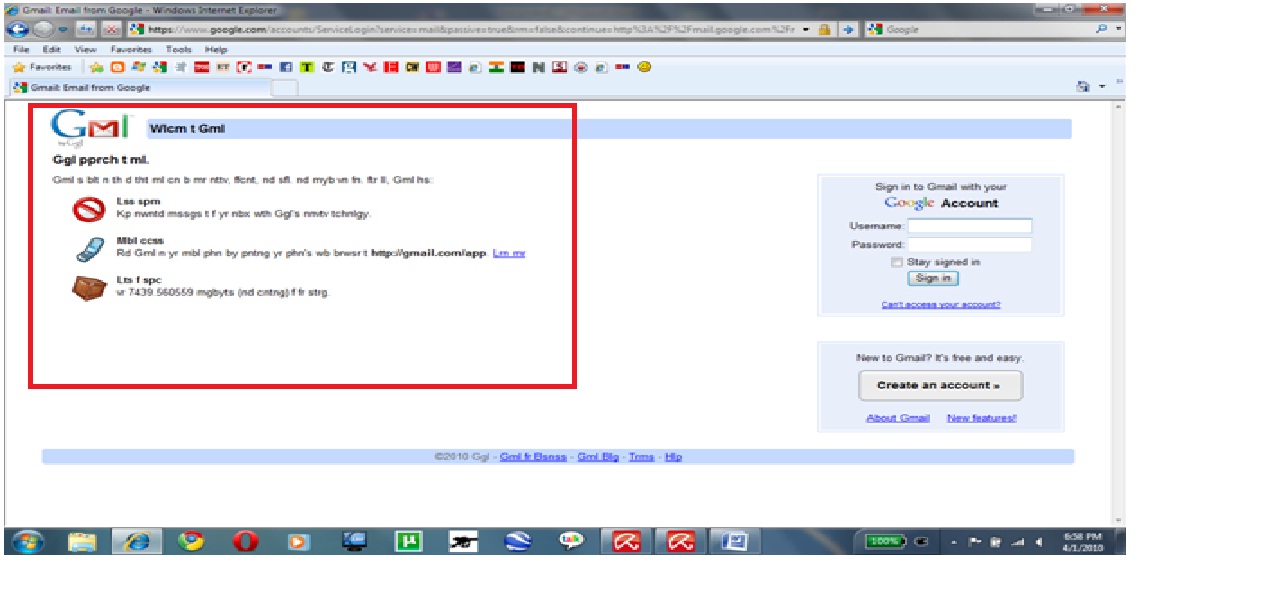Open Windows Media Player from the taskbar

click(299, 541)
